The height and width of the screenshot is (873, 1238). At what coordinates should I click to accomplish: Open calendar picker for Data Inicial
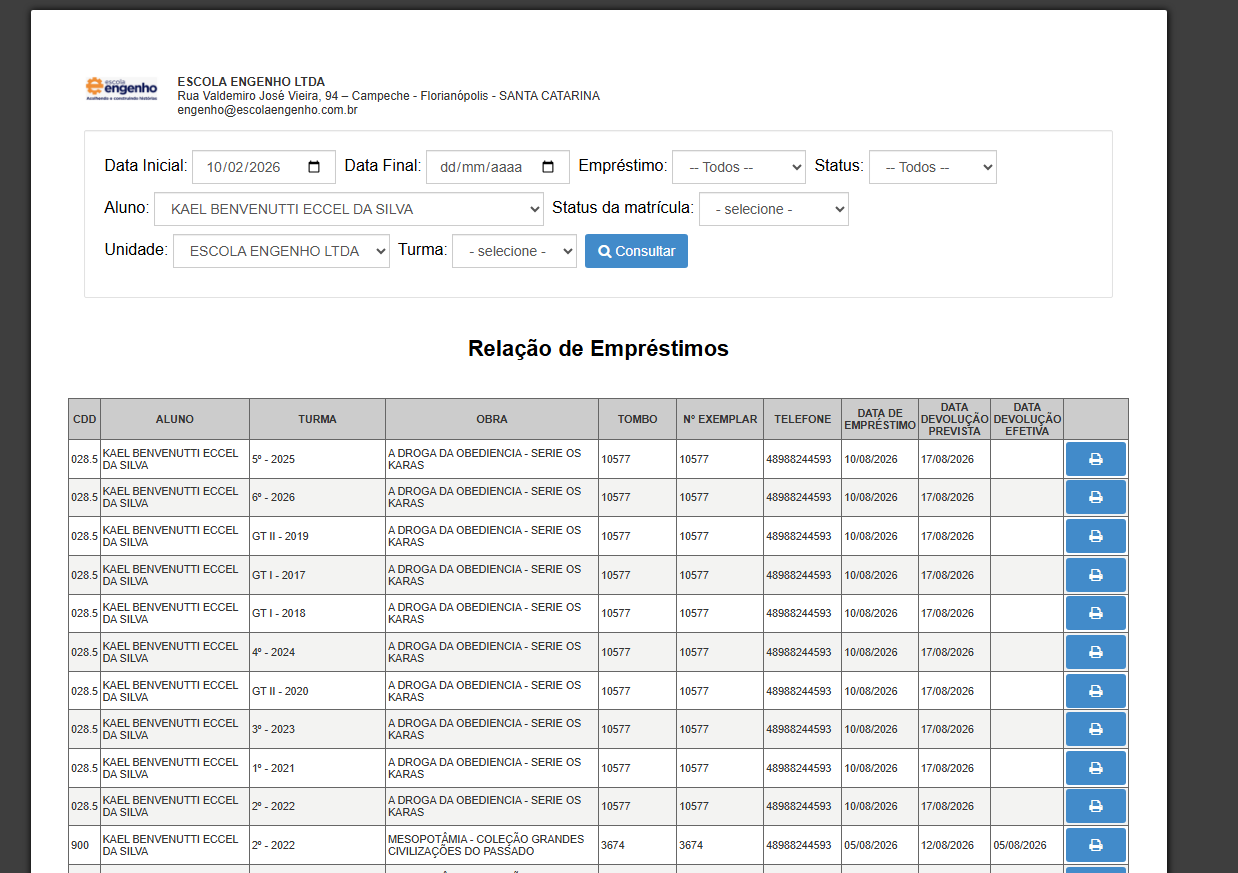click(x=314, y=167)
